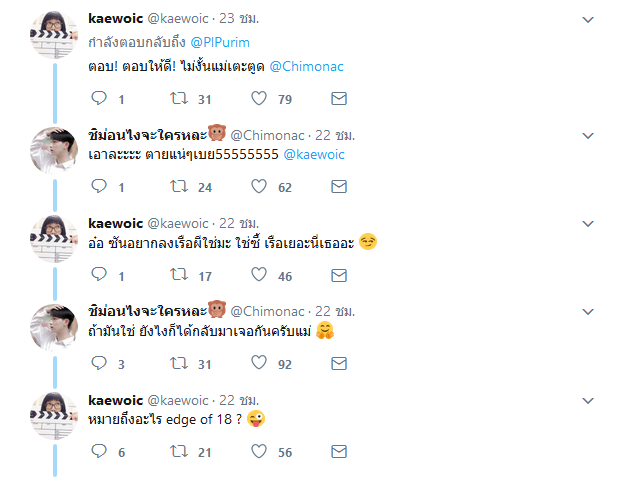This screenshot has height=477, width=625.
Task: Expand options chevron on the last tweet
Action: tap(588, 401)
